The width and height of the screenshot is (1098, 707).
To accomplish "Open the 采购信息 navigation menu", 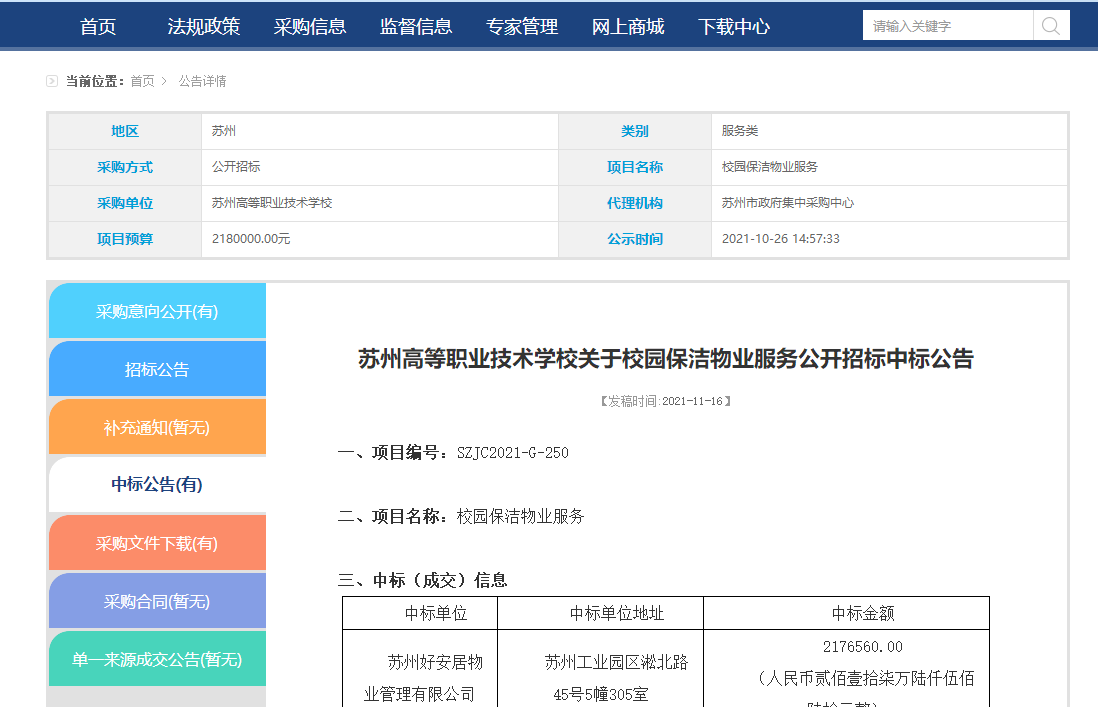I will [310, 27].
